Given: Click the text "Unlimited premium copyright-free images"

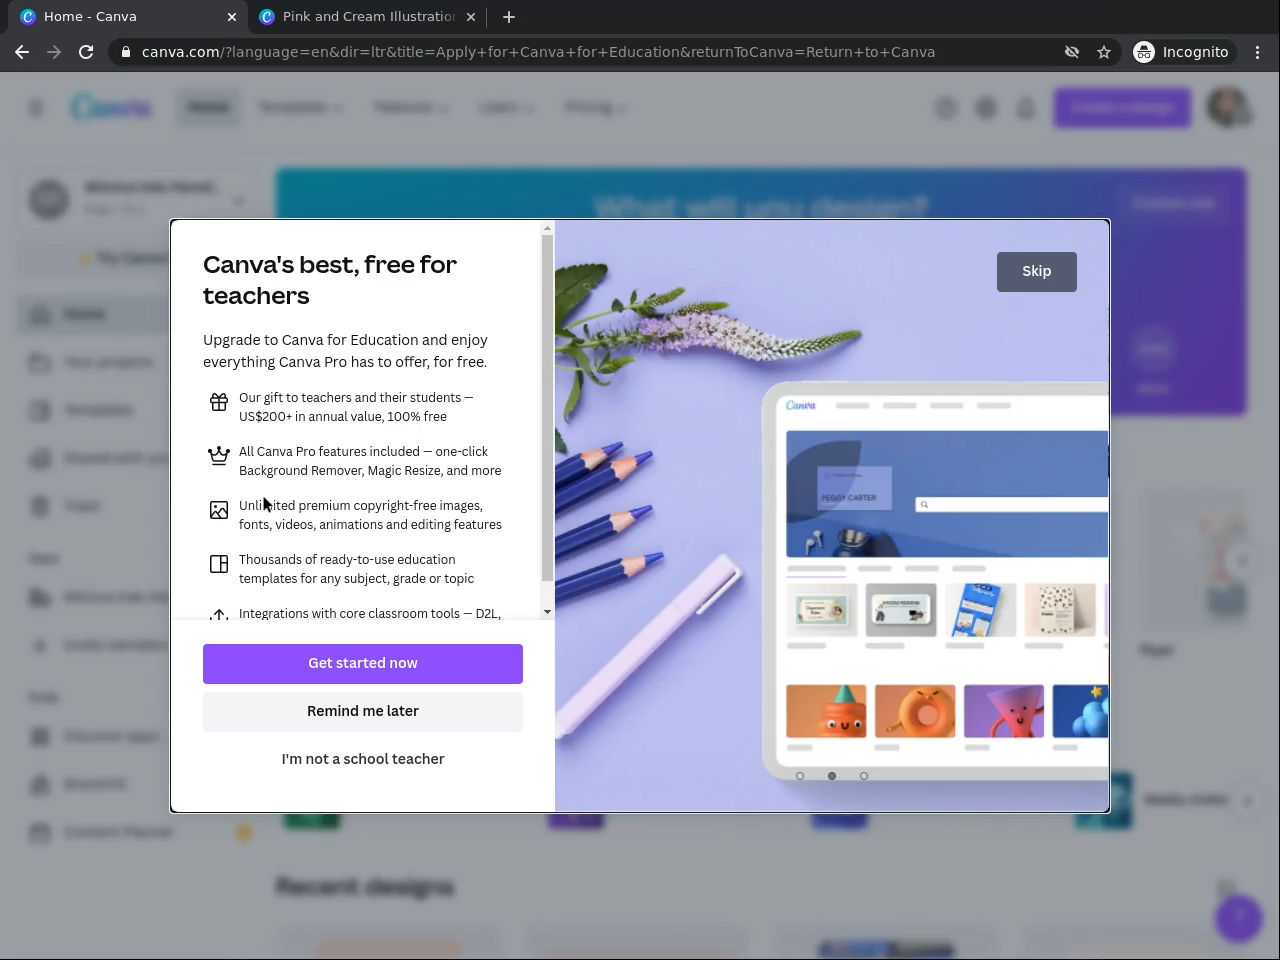Looking at the screenshot, I should coord(360,506).
